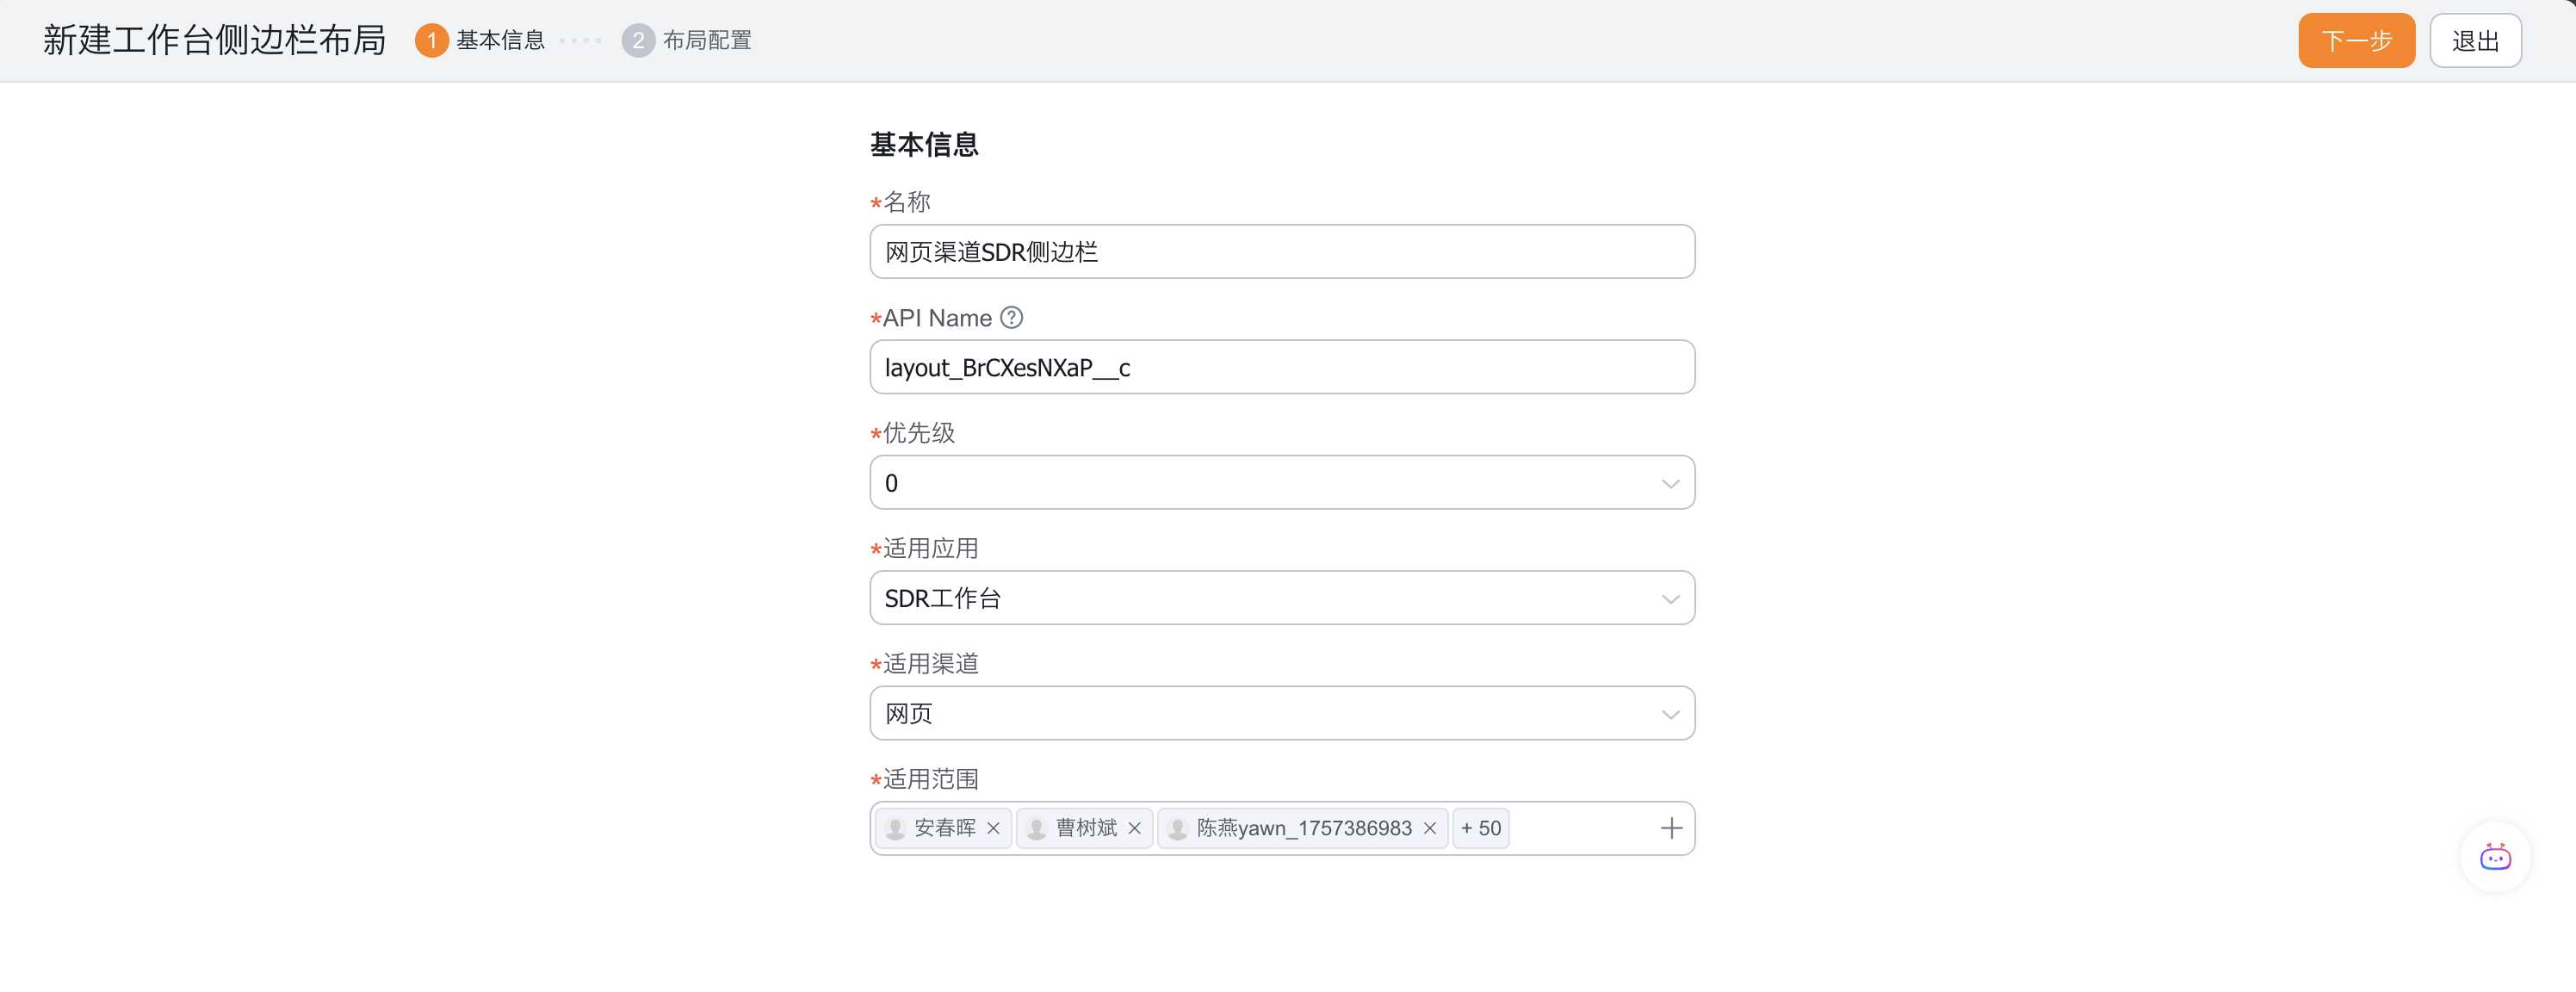Open the chat assistant robot icon
Screen dimensions: 2576x992
pos(2495,857)
